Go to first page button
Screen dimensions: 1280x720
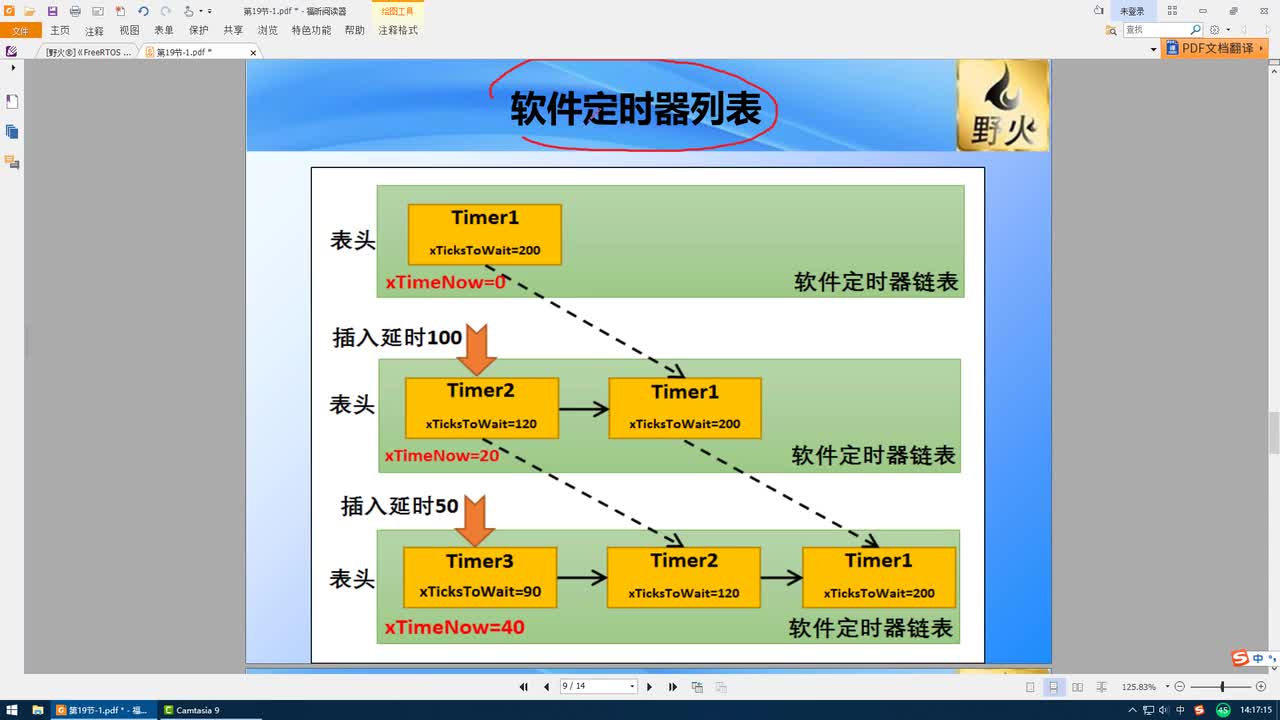click(x=523, y=687)
